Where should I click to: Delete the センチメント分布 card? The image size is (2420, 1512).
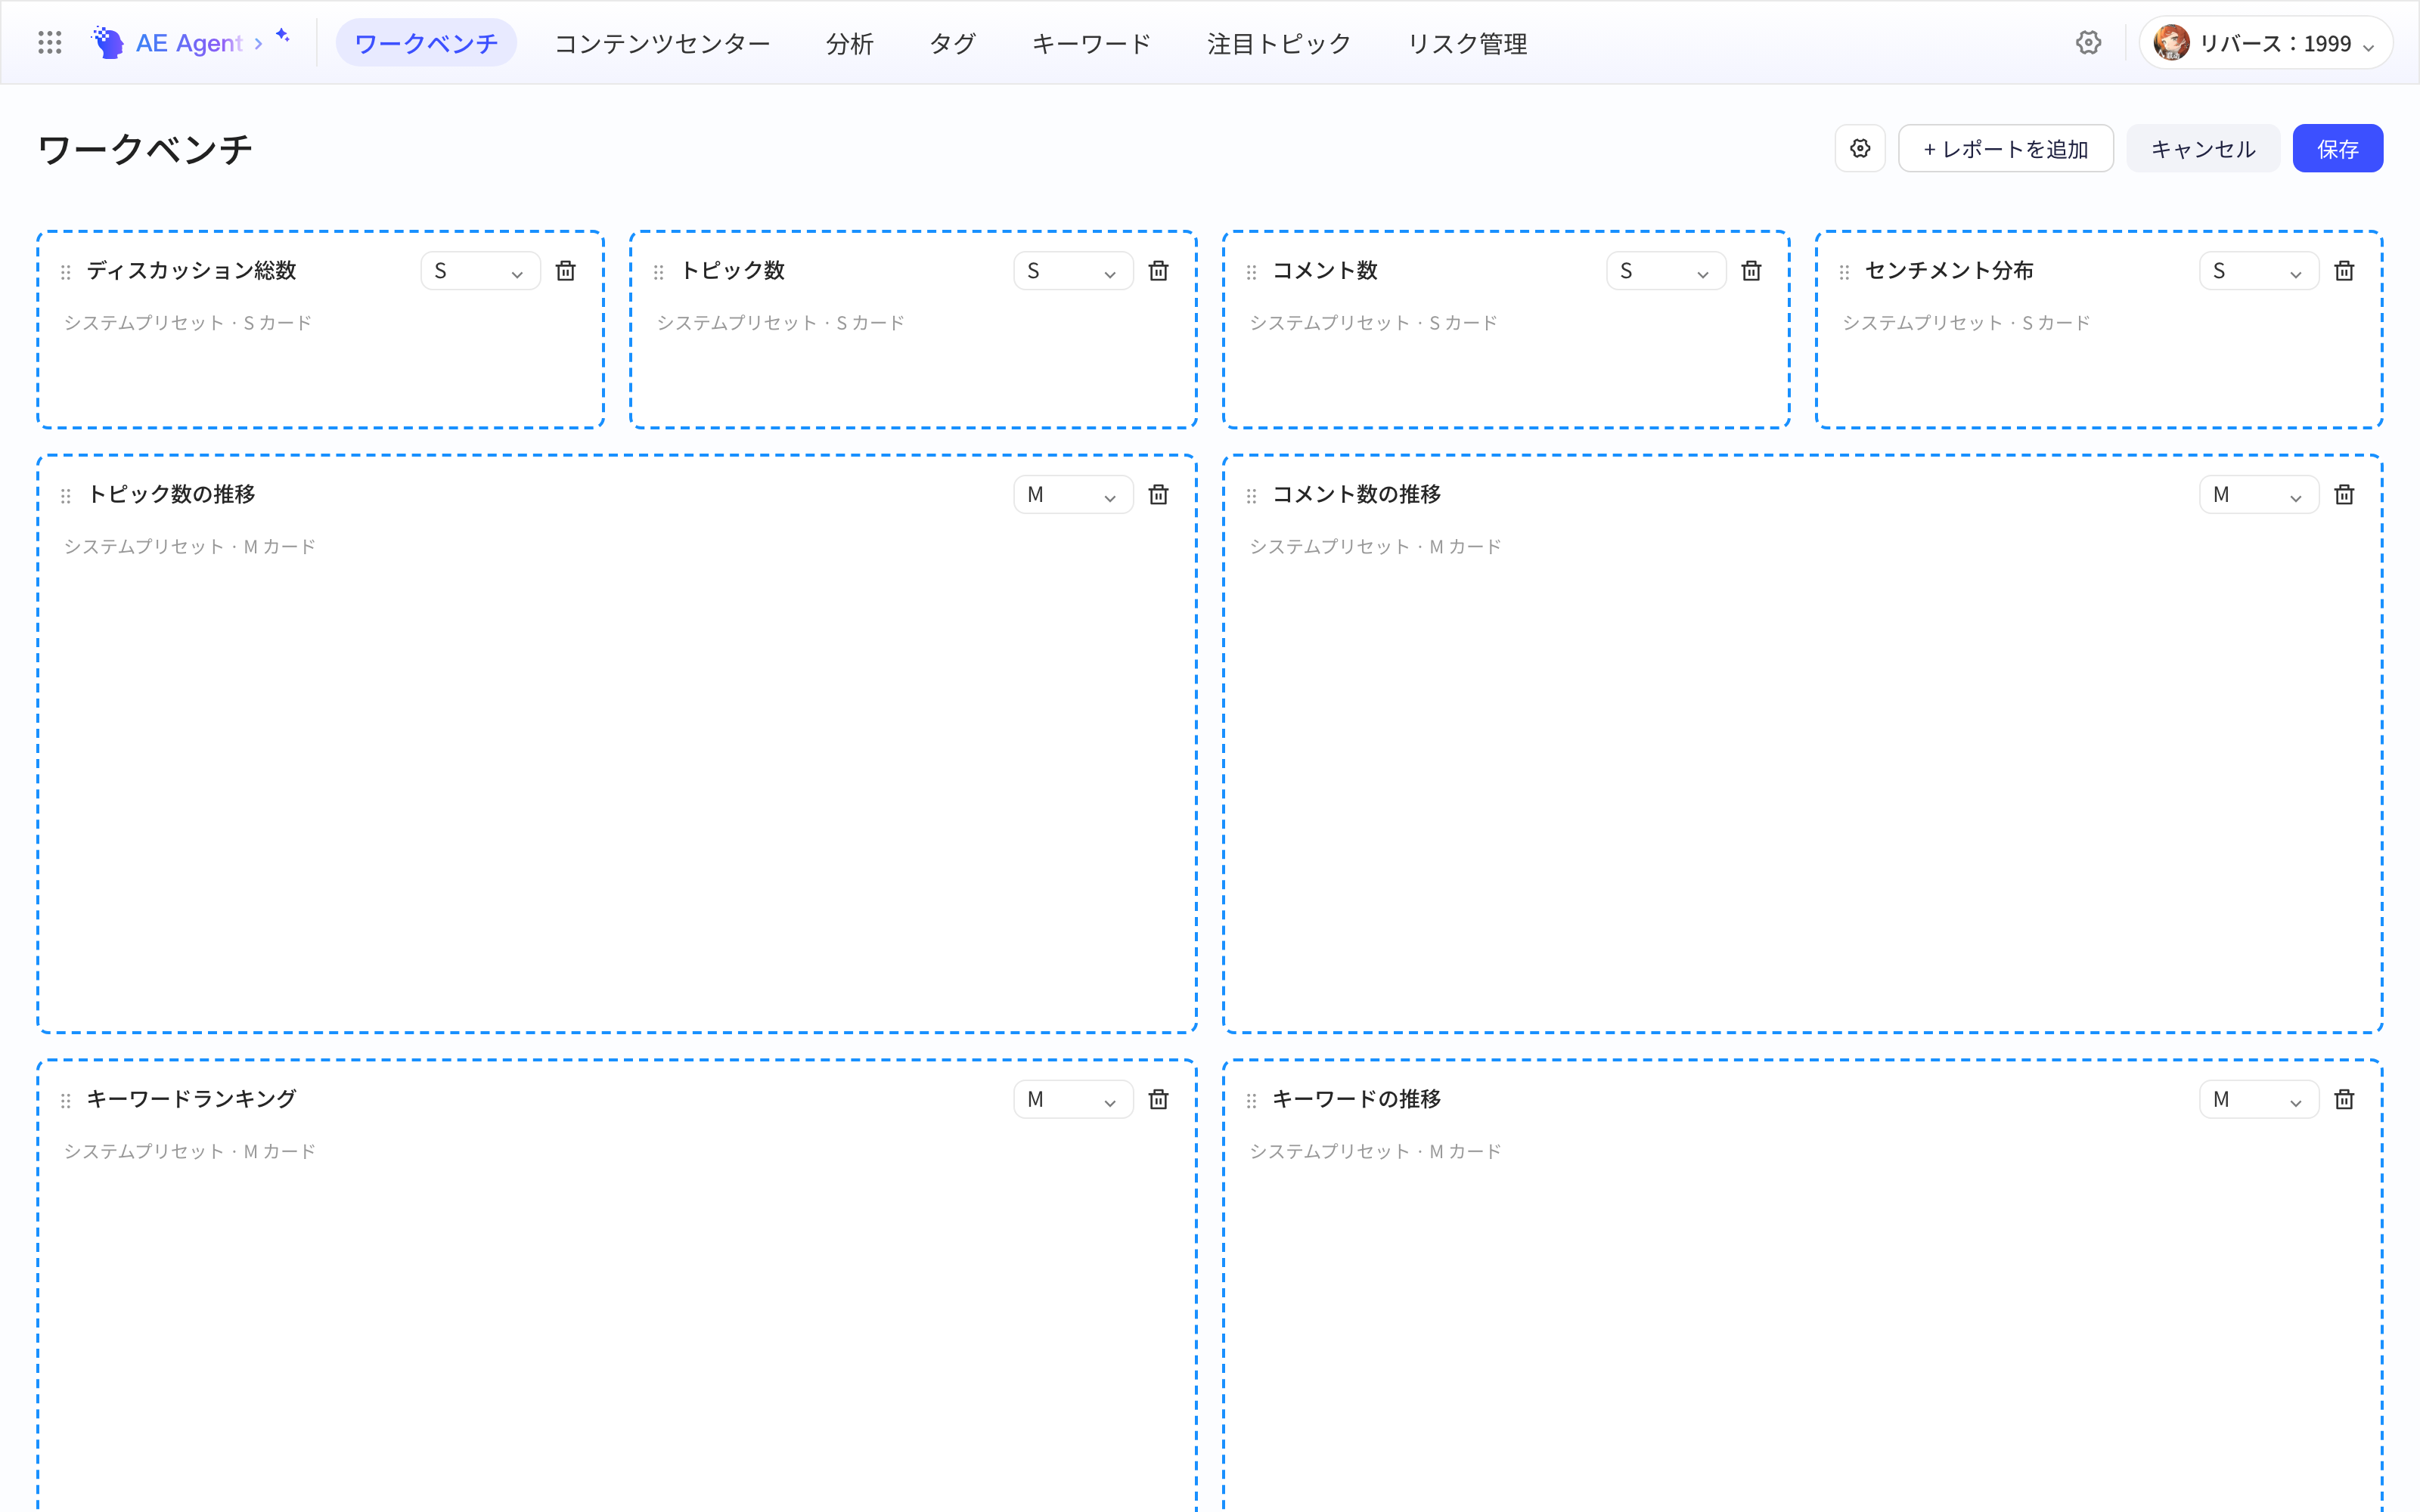(x=2344, y=271)
